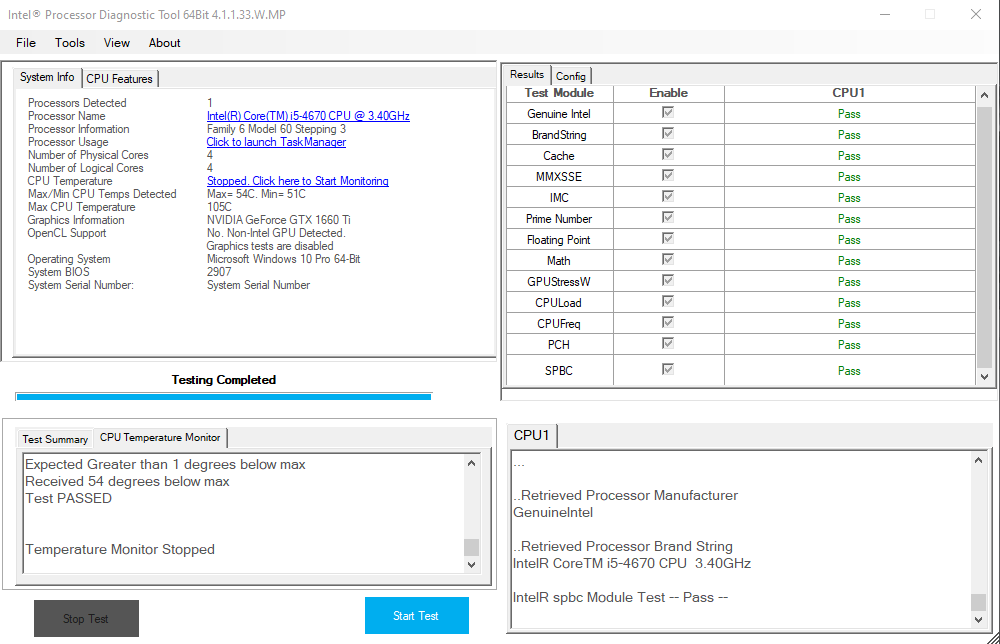
Task: Toggle the Math test checkbox
Action: (x=668, y=260)
